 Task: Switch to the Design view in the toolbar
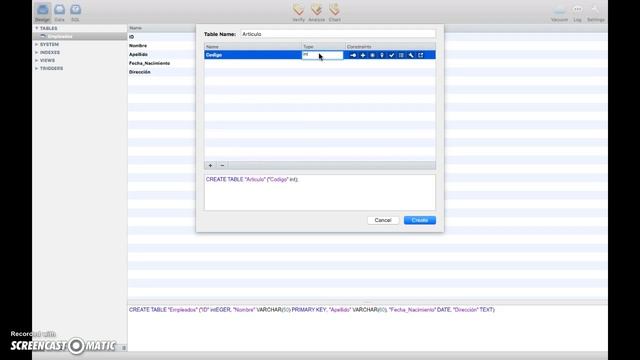(x=42, y=12)
